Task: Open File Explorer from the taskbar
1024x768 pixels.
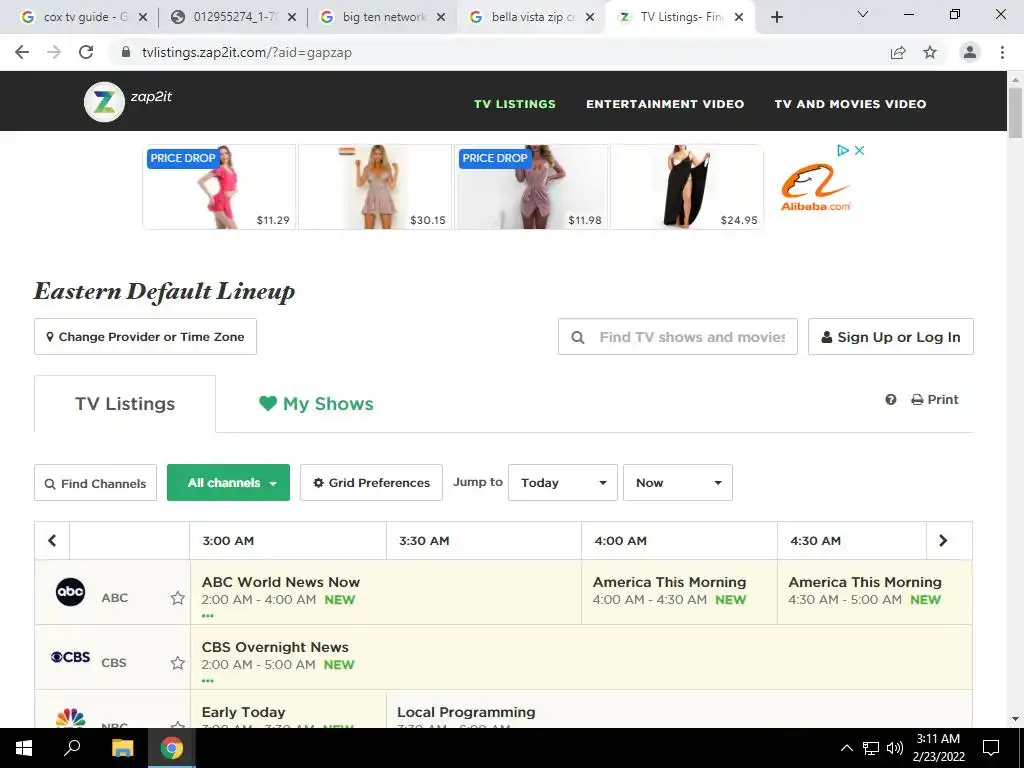Action: click(122, 748)
